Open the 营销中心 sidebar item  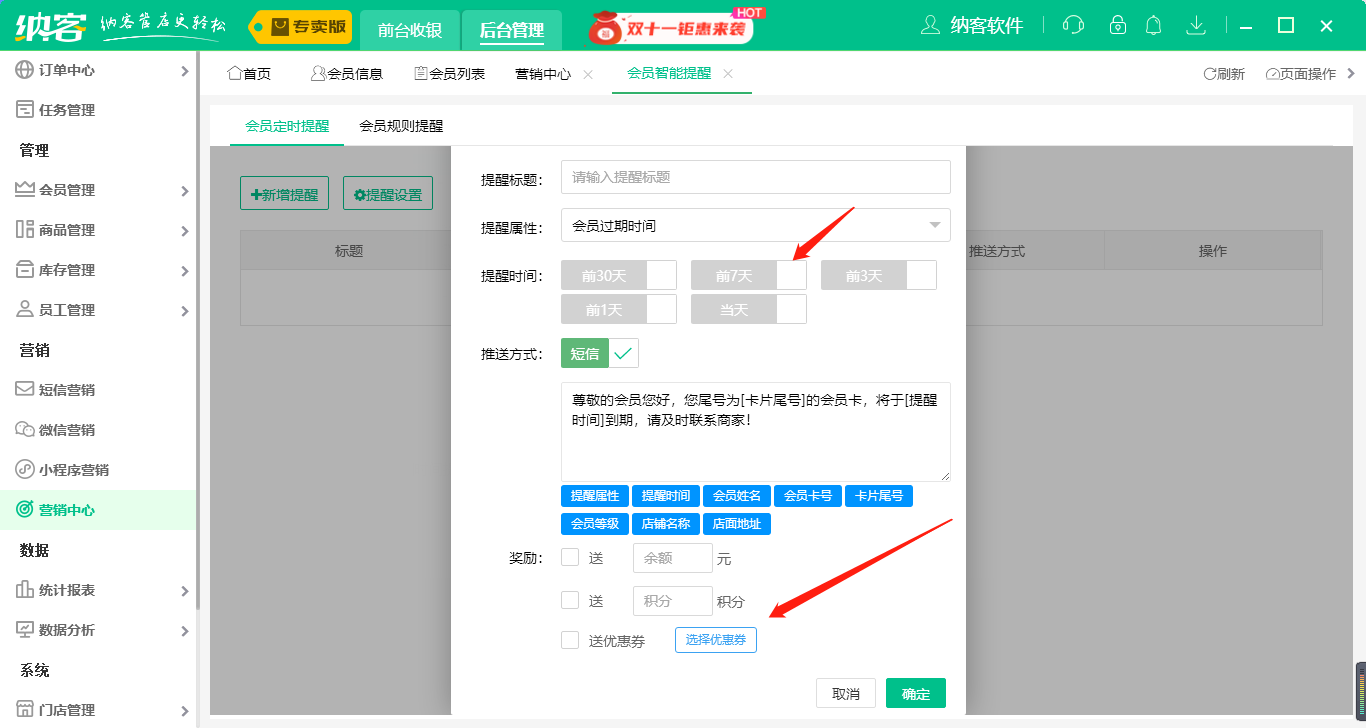coord(62,509)
